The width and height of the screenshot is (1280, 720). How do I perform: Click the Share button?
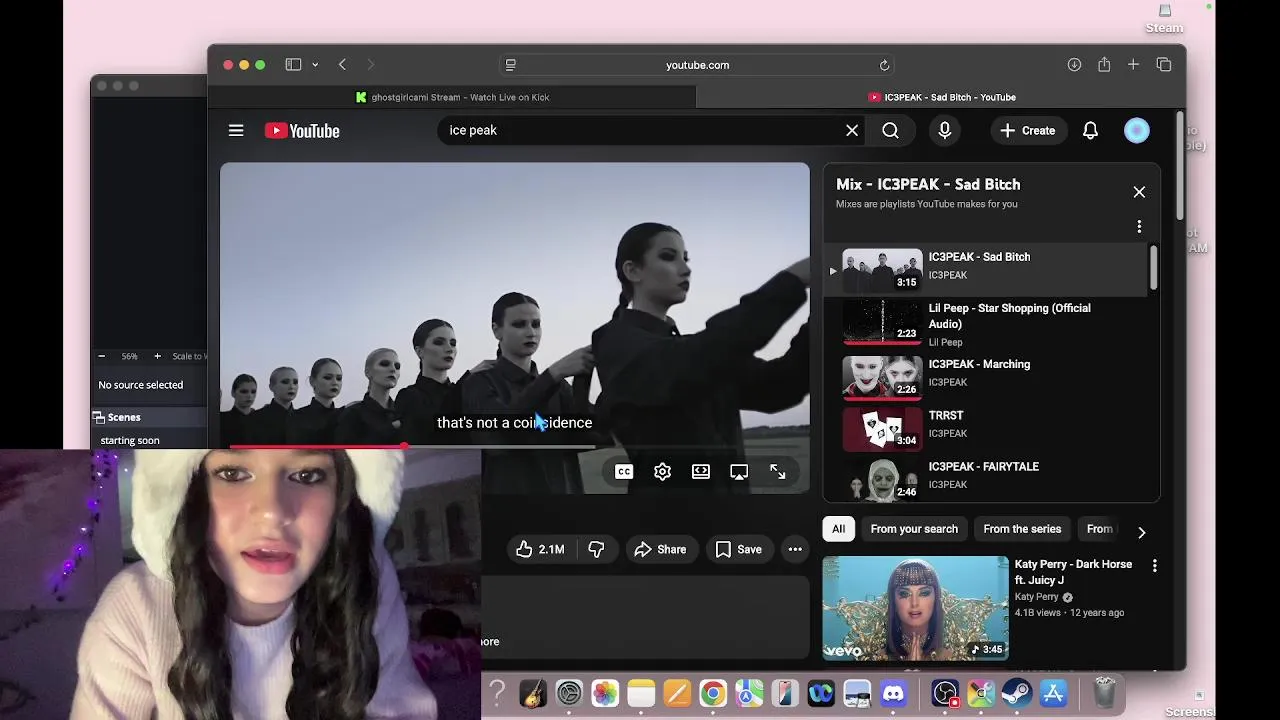(x=660, y=549)
